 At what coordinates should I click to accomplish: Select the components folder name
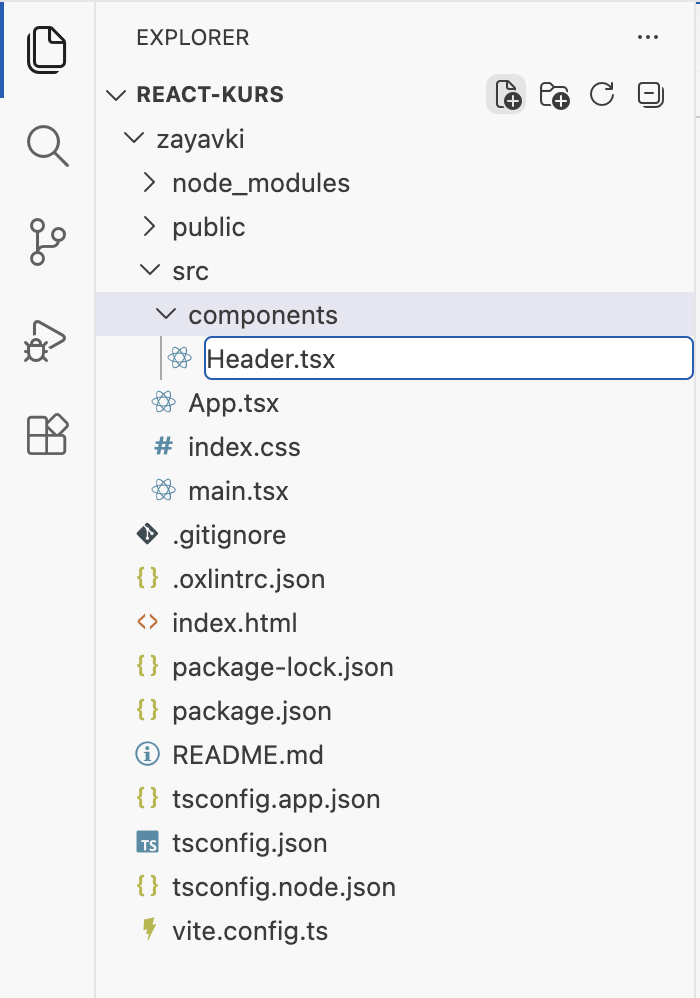click(x=263, y=315)
